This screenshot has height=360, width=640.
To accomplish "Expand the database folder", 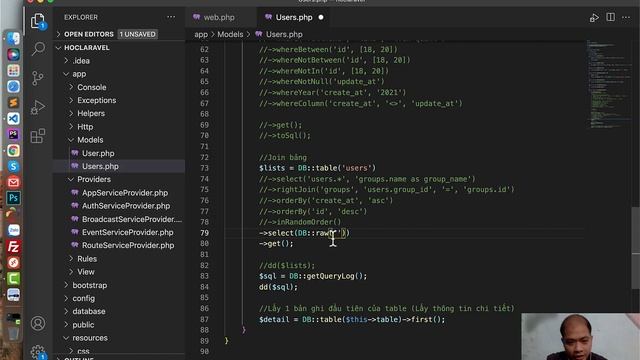I will (89, 311).
